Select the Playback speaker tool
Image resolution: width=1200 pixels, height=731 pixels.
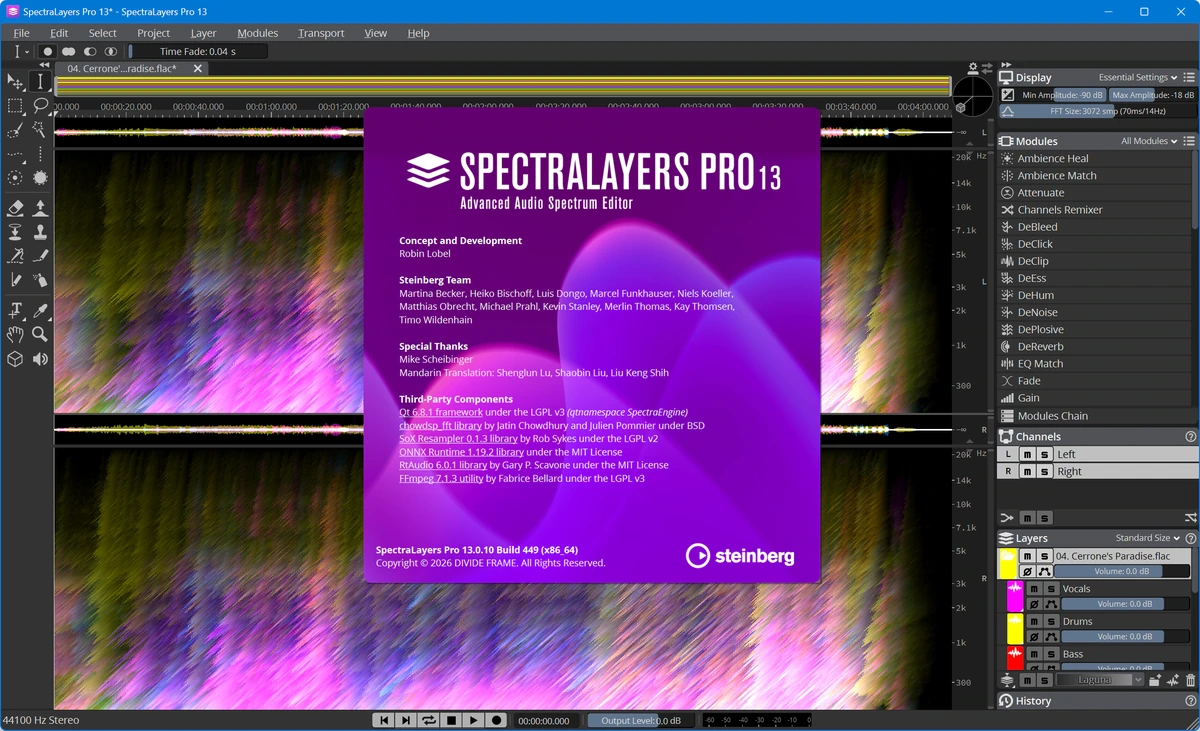point(40,359)
